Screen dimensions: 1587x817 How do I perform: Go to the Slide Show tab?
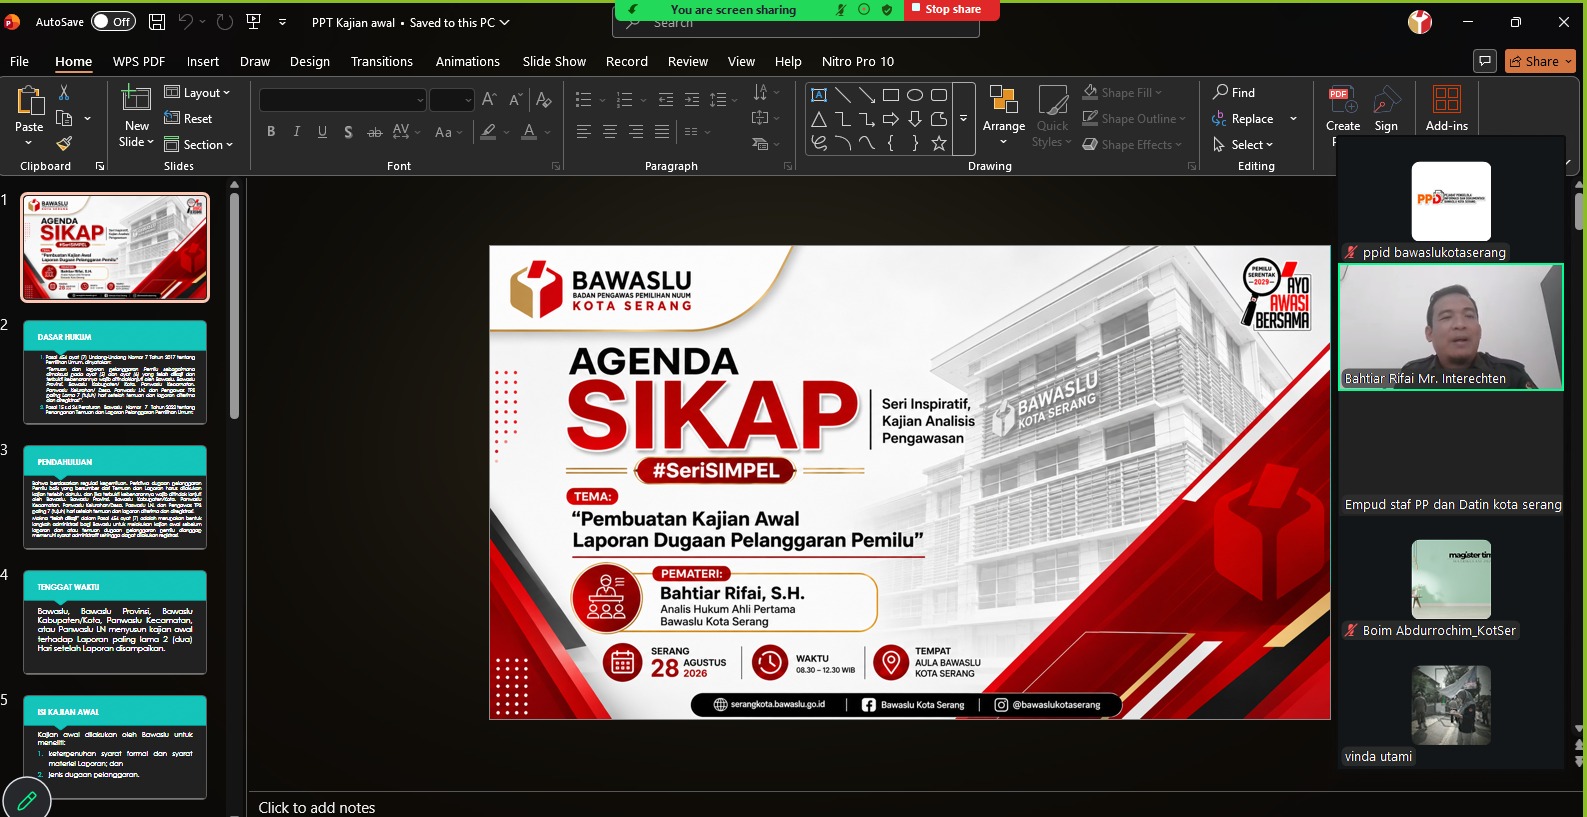pos(554,61)
